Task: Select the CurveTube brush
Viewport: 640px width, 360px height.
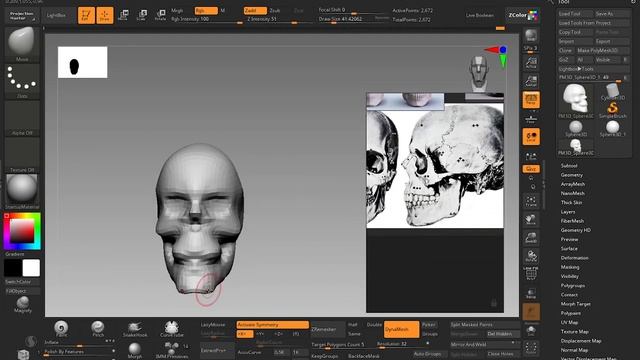Action: (x=171, y=328)
